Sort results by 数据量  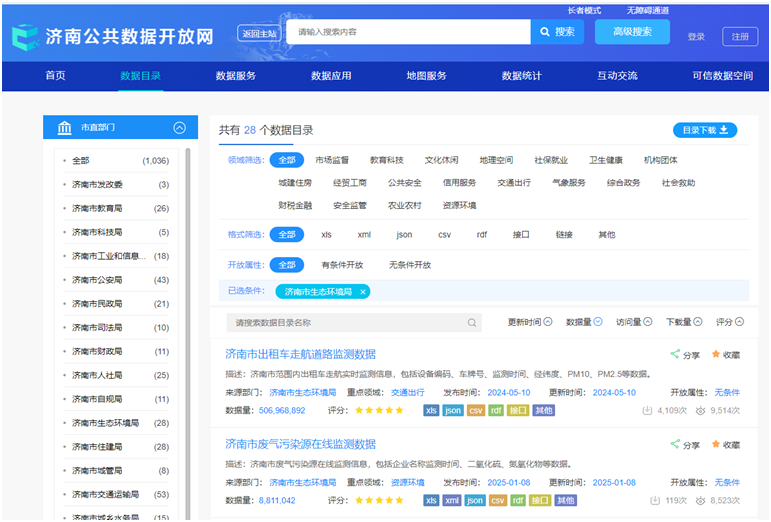[x=584, y=322]
